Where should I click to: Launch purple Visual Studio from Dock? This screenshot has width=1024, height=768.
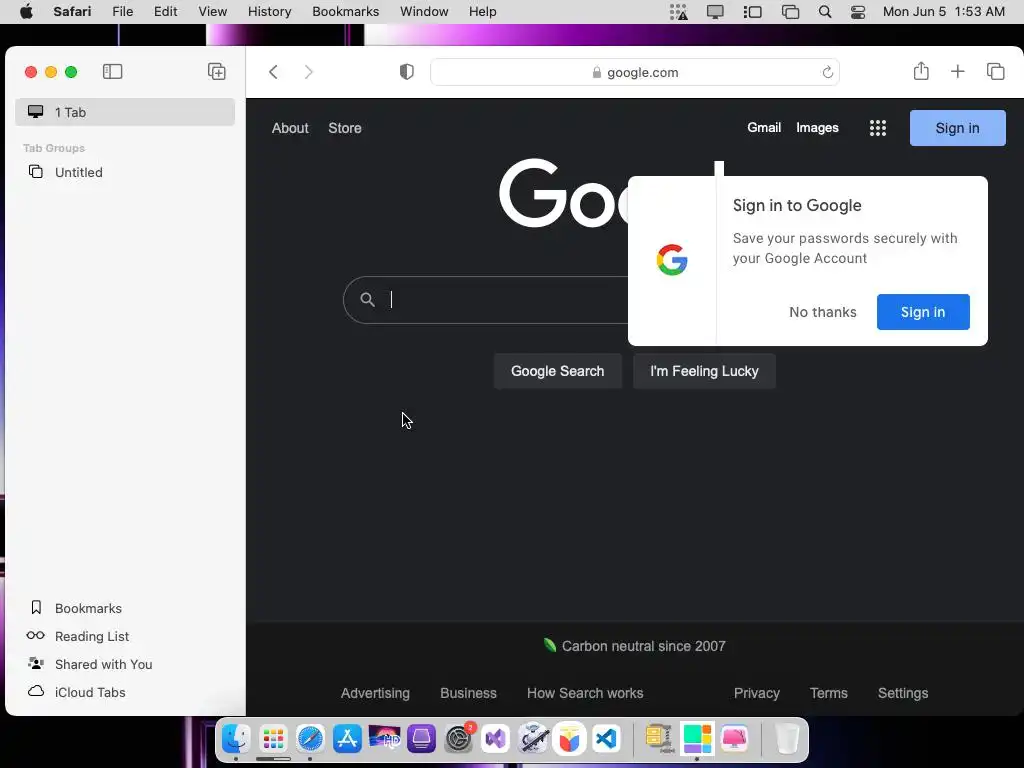pos(496,739)
